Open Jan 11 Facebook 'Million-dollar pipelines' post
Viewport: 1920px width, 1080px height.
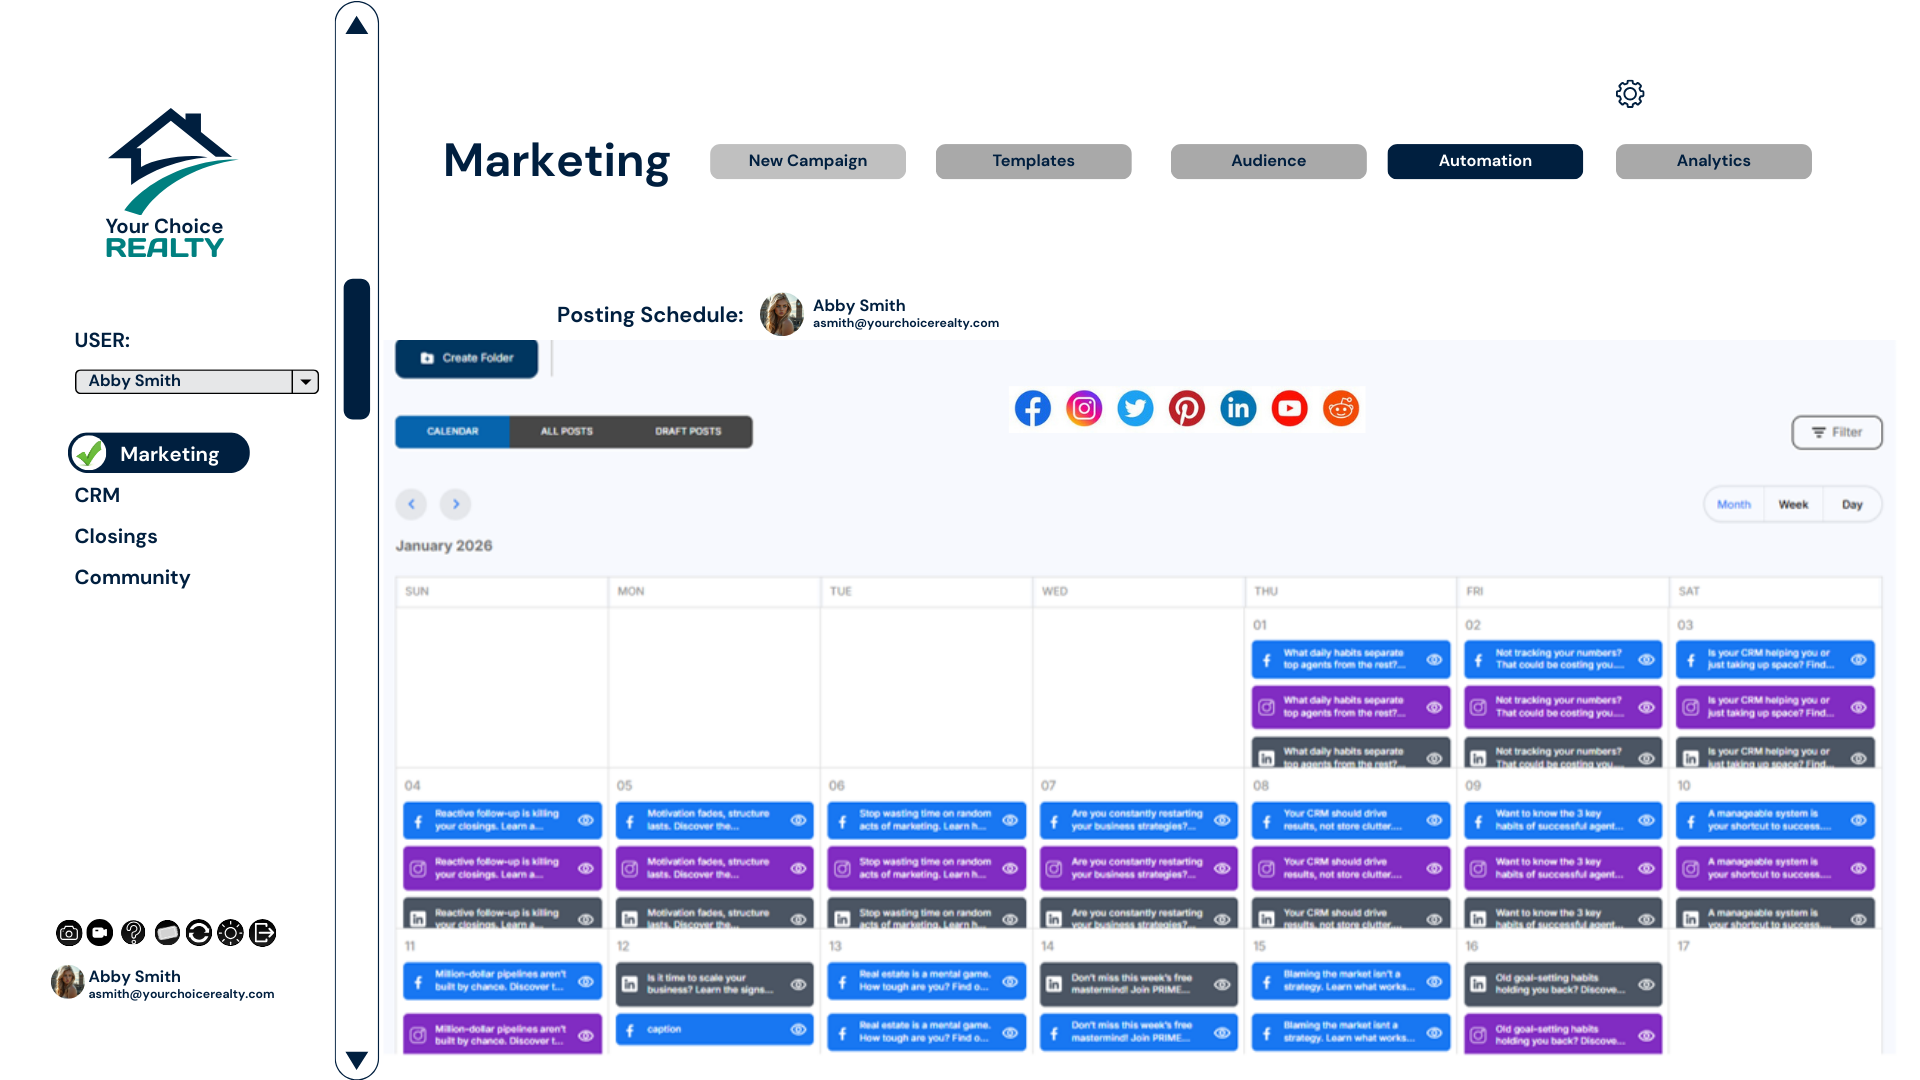(503, 980)
